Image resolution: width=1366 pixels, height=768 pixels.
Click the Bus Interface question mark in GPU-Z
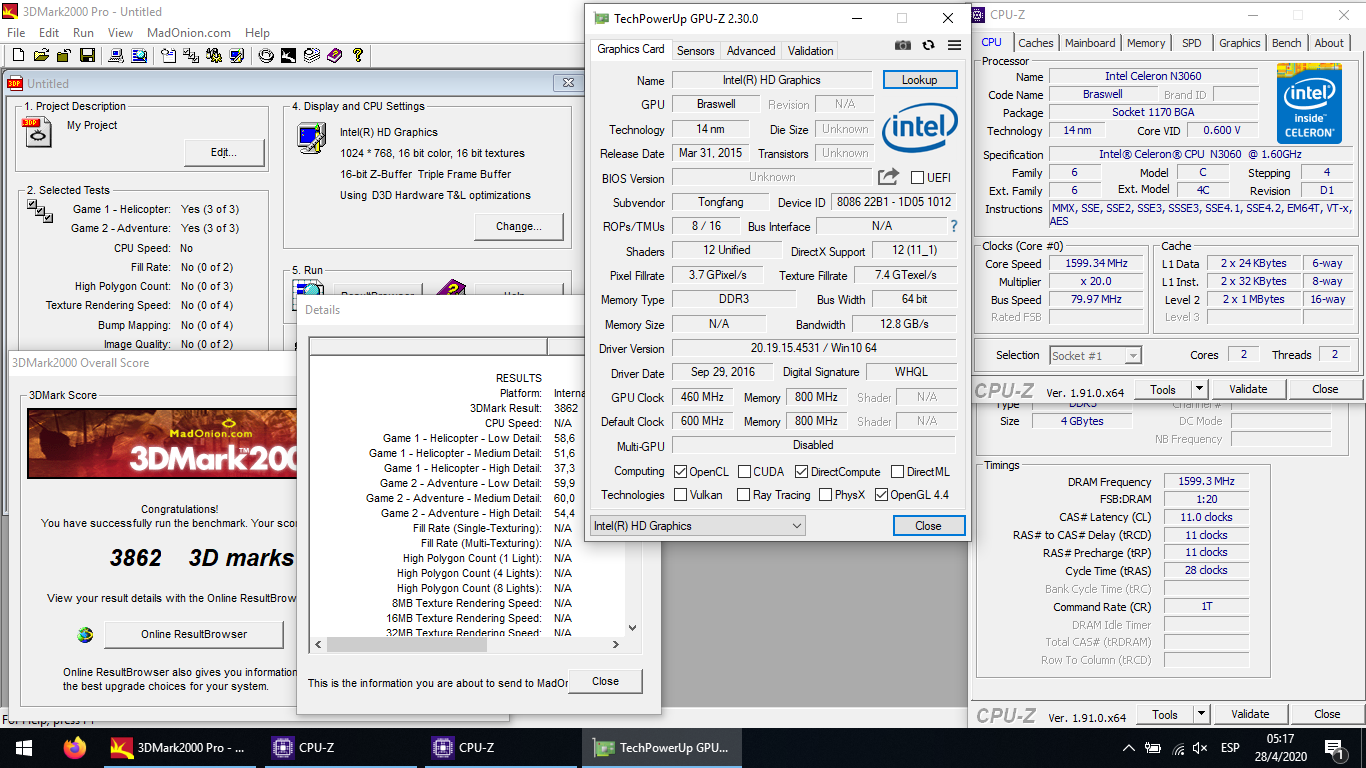click(x=954, y=227)
